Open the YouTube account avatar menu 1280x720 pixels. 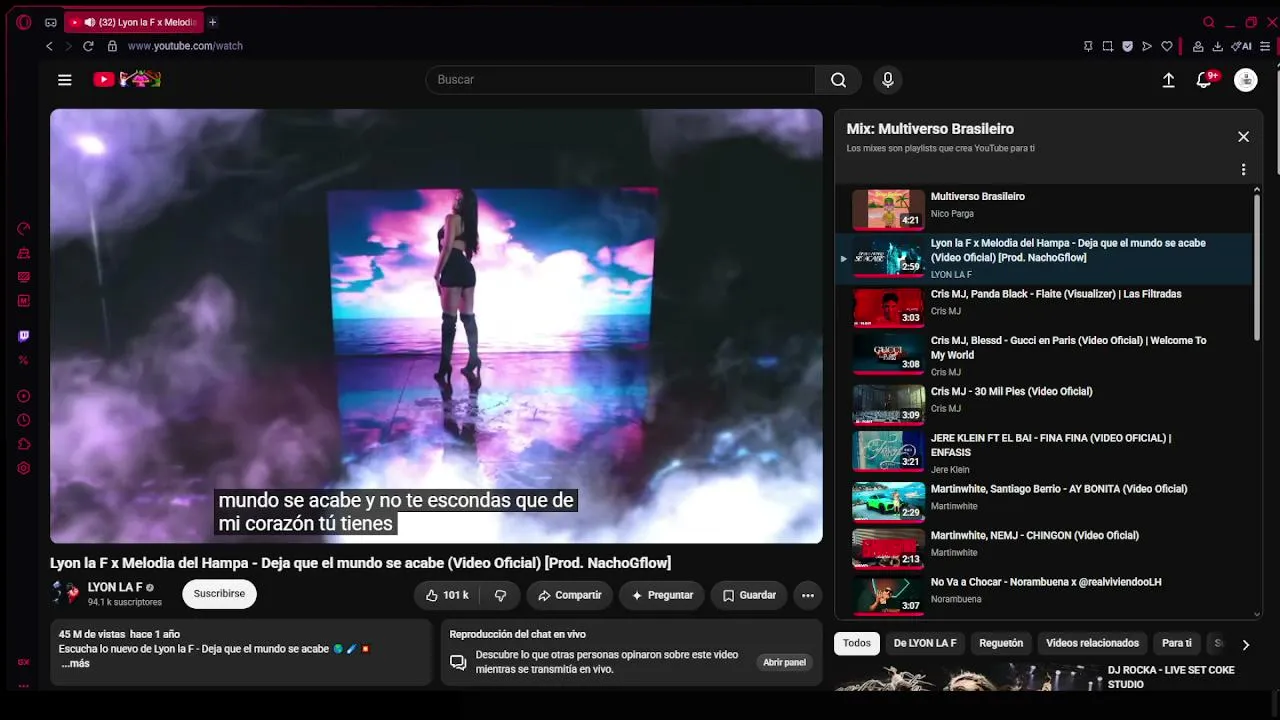[1245, 80]
